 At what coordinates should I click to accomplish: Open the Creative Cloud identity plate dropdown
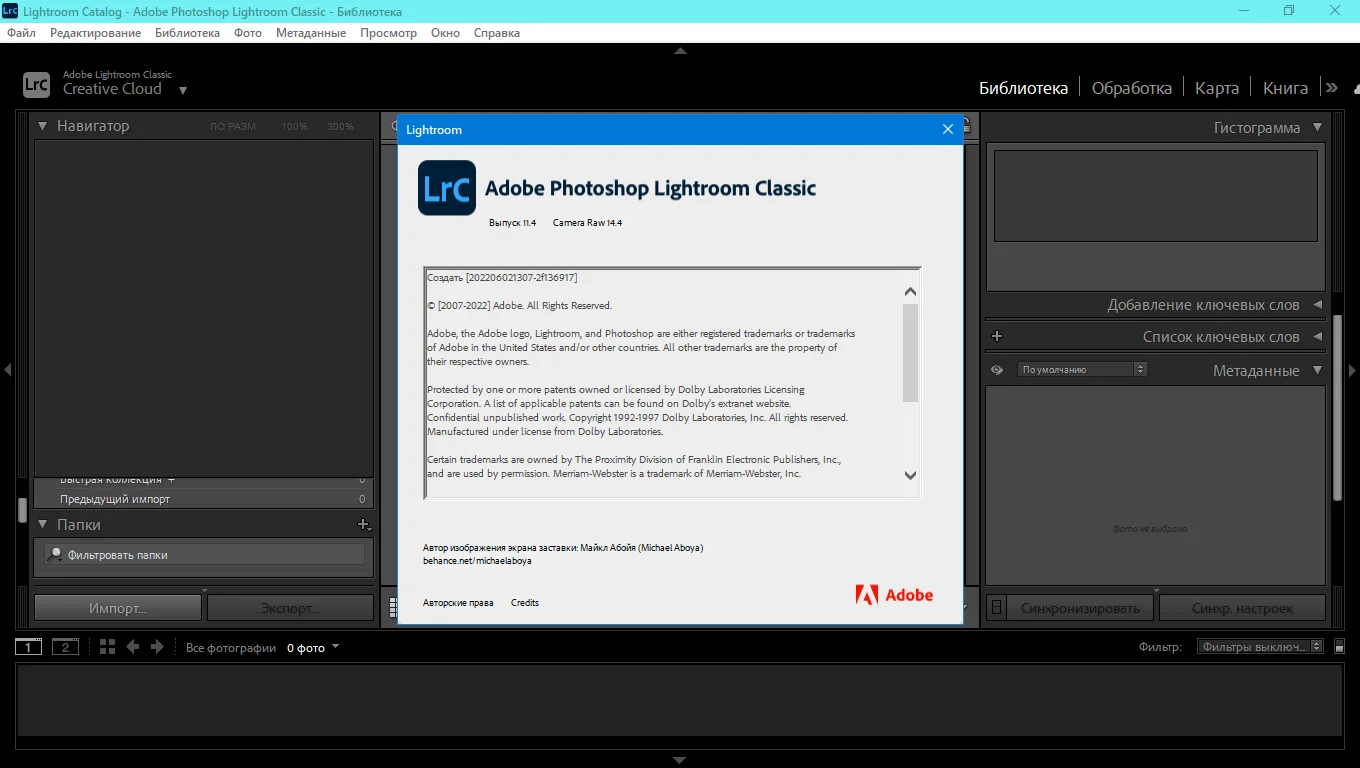182,90
